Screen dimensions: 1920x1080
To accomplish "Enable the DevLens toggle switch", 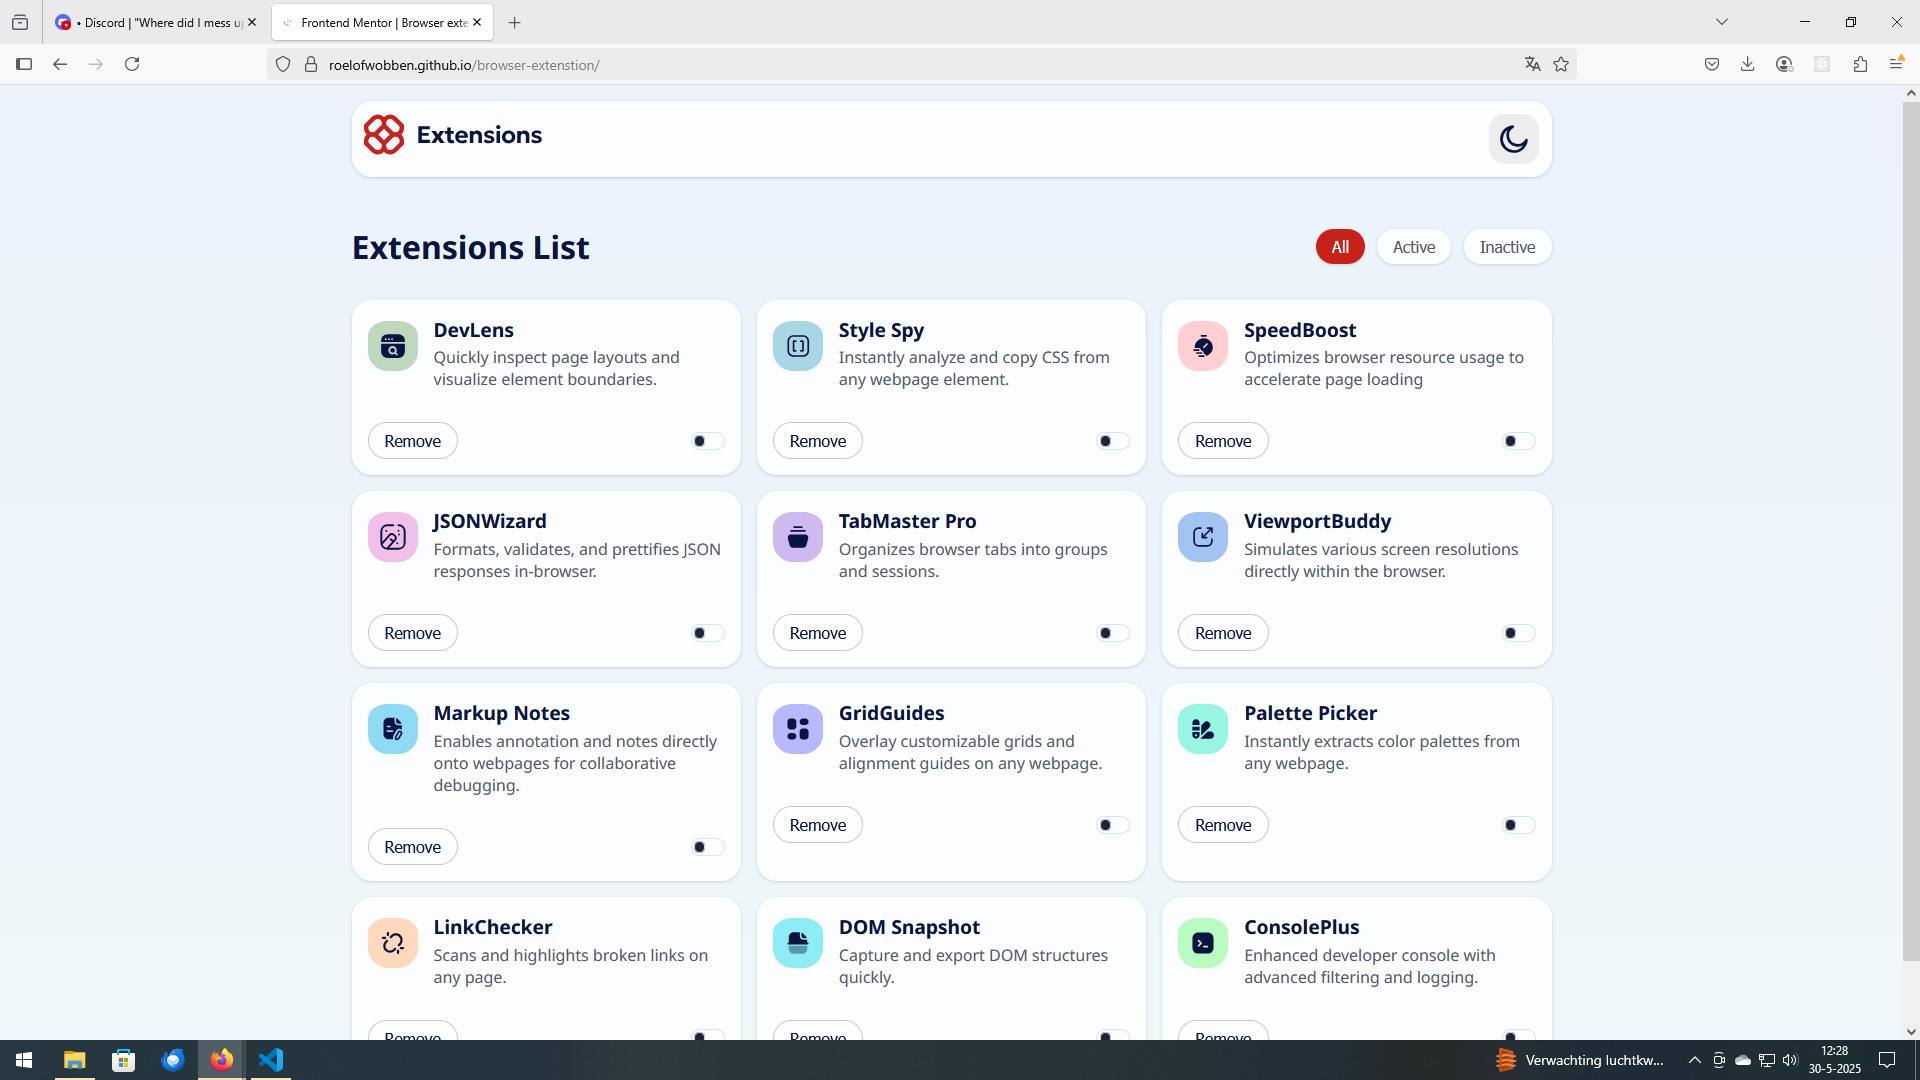I will 707,441.
